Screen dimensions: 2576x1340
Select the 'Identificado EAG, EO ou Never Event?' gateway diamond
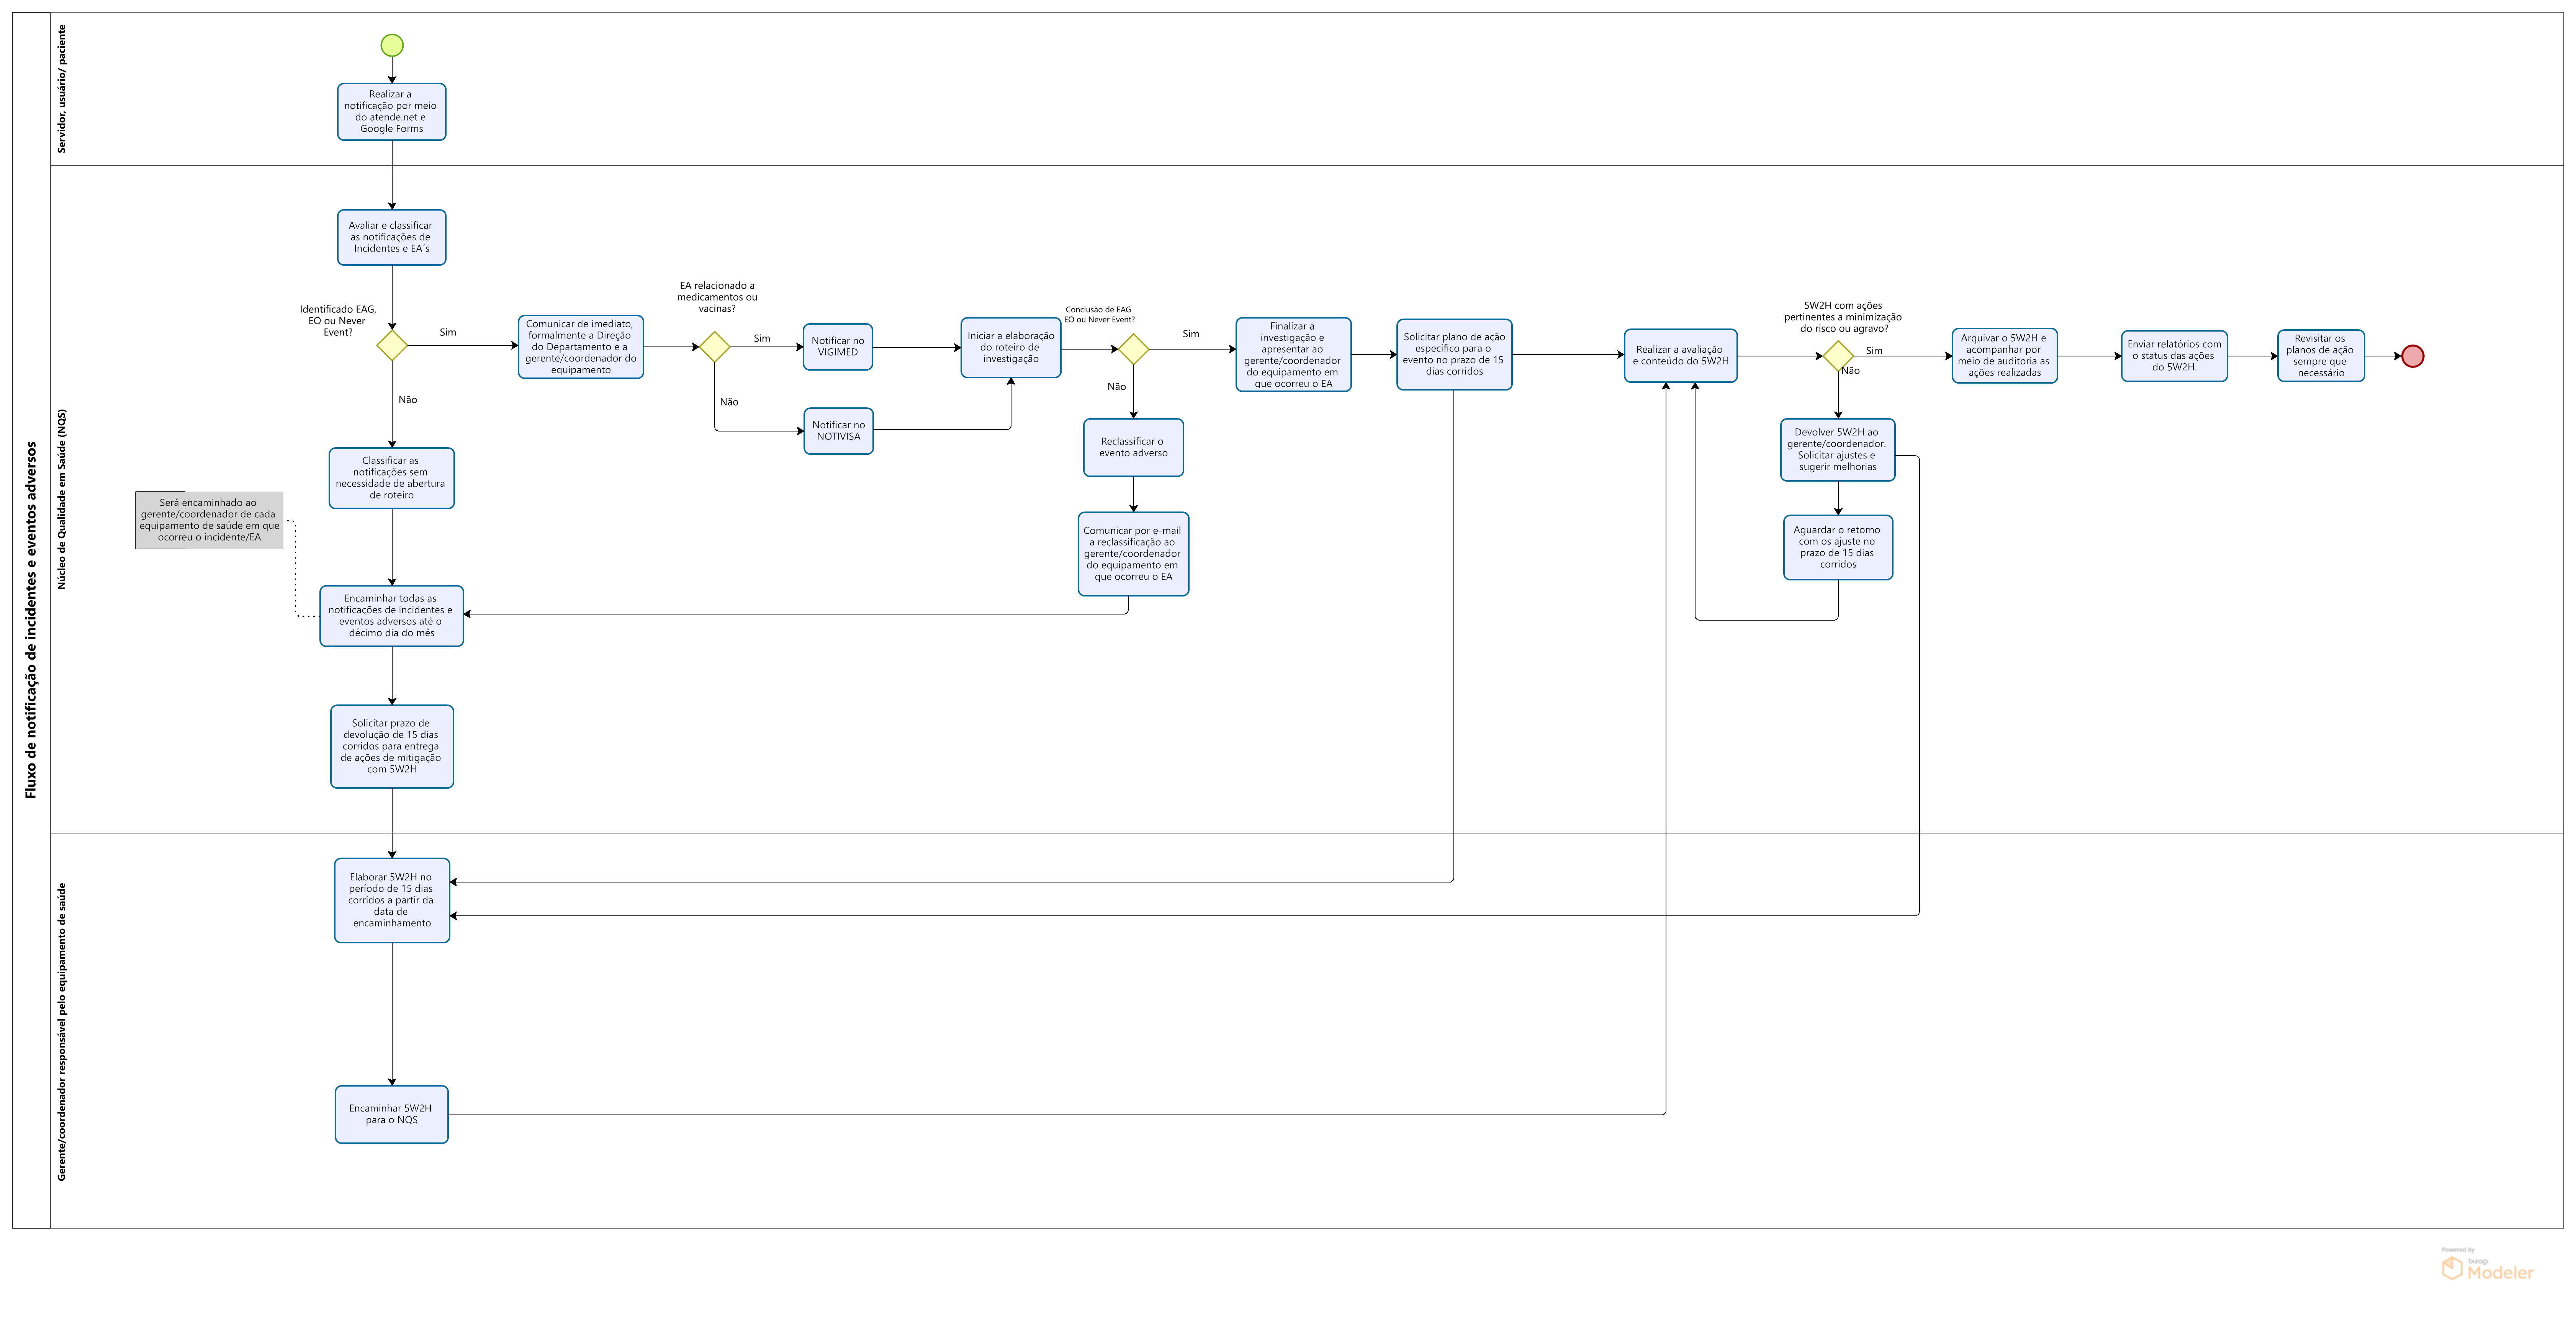tap(392, 345)
